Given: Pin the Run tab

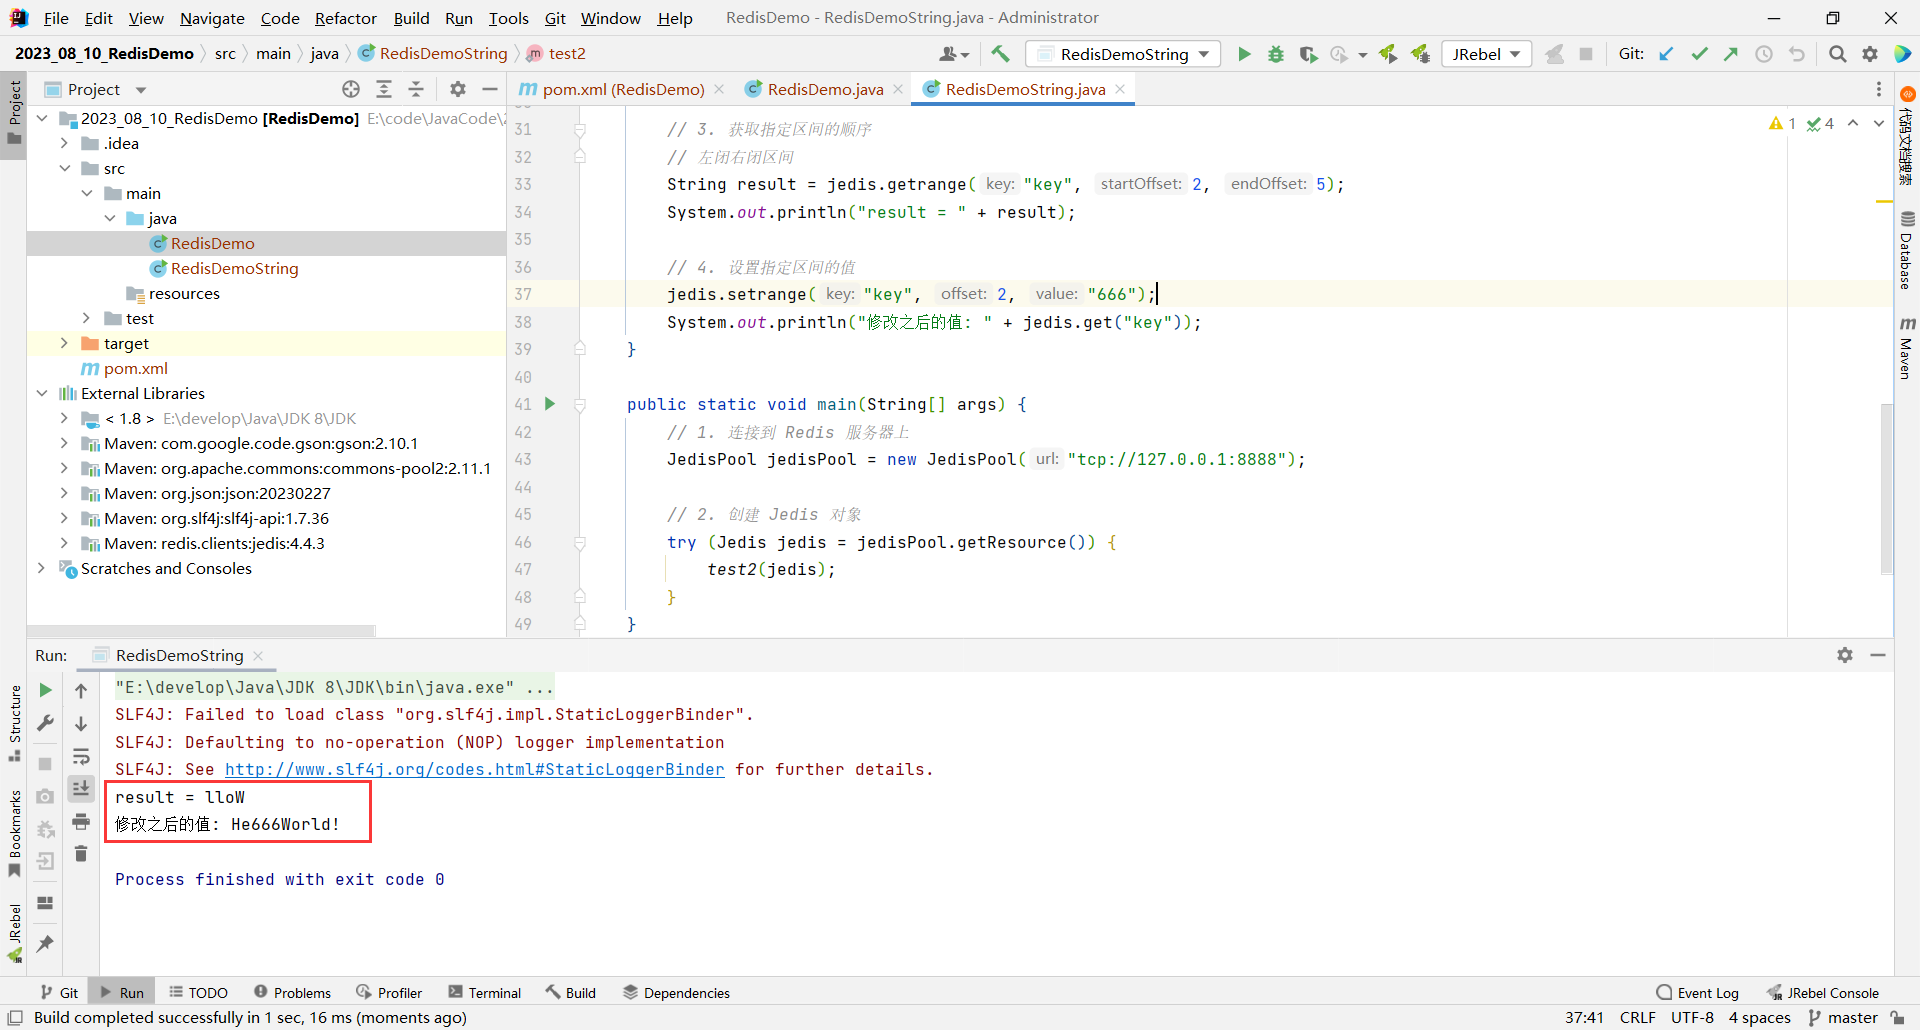Looking at the screenshot, I should coord(45,943).
